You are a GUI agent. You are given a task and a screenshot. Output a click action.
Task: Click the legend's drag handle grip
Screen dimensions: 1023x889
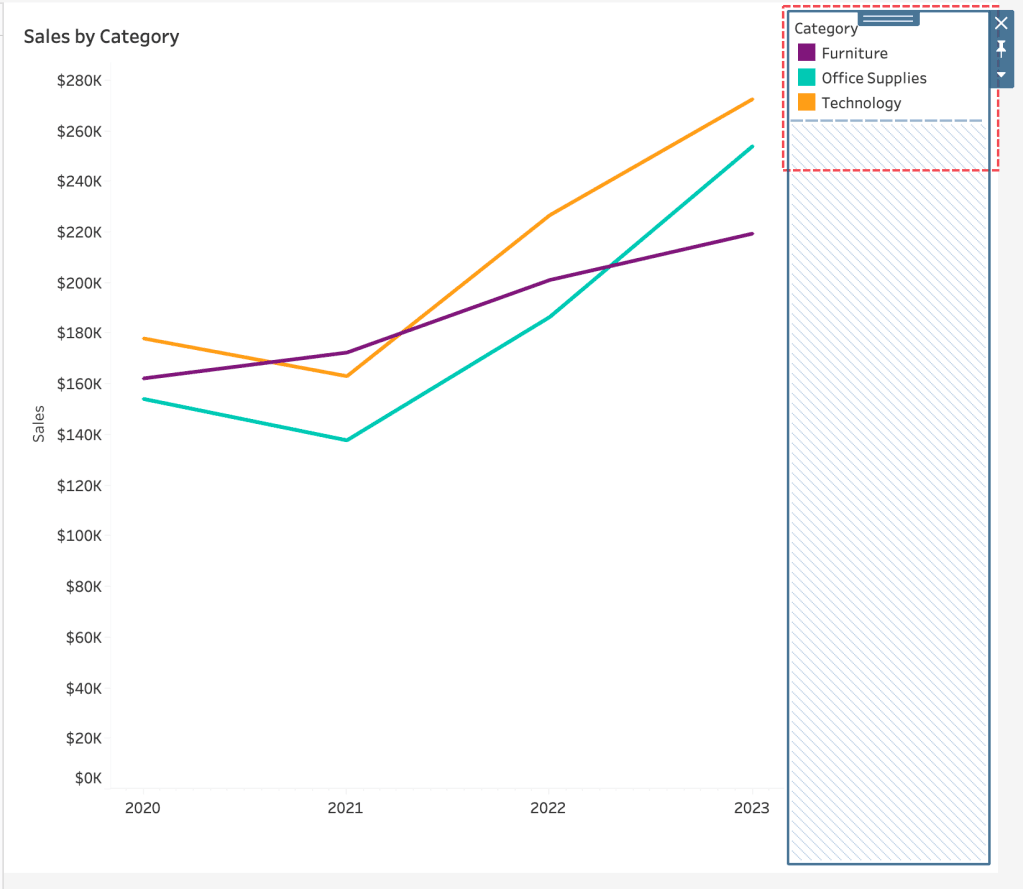pos(888,18)
